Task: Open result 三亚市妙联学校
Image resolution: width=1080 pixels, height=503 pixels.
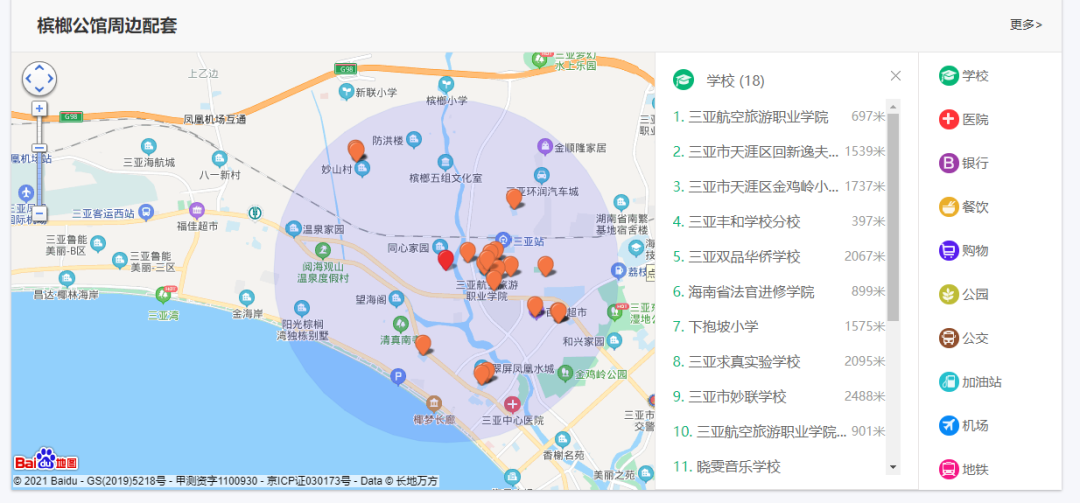Action: (779, 397)
